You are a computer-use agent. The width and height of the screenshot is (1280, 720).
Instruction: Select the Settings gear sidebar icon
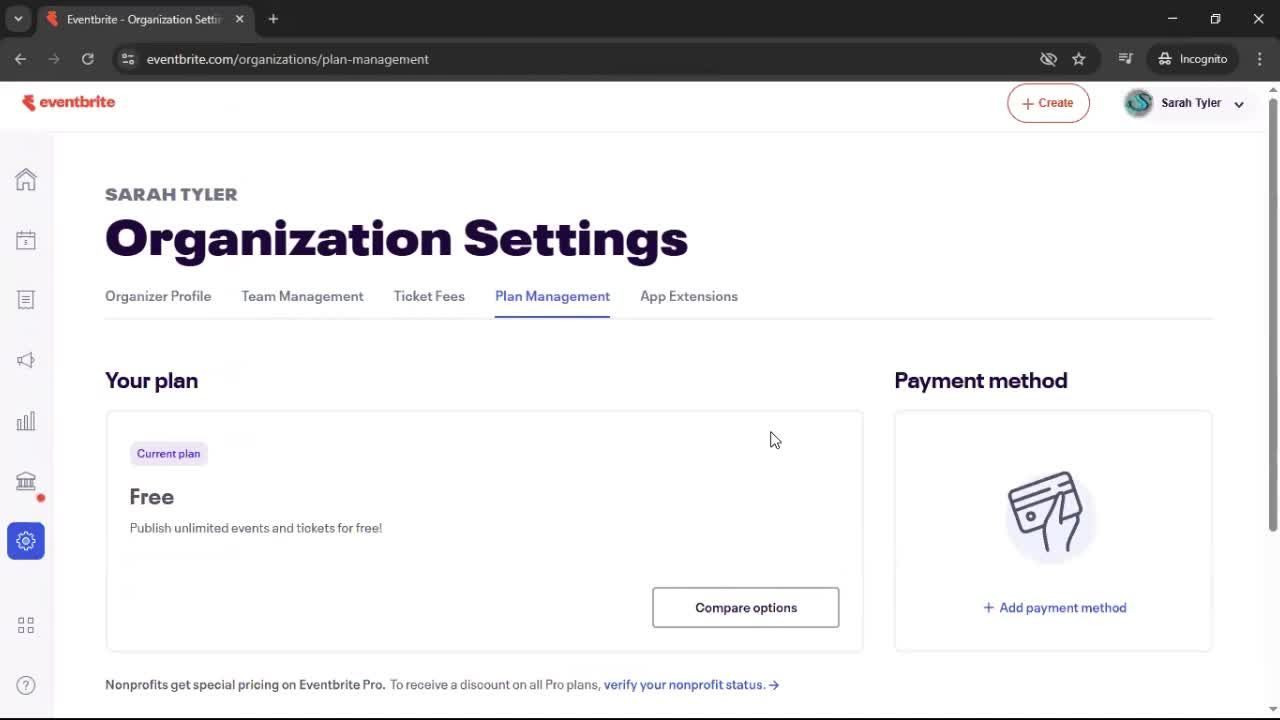26,541
